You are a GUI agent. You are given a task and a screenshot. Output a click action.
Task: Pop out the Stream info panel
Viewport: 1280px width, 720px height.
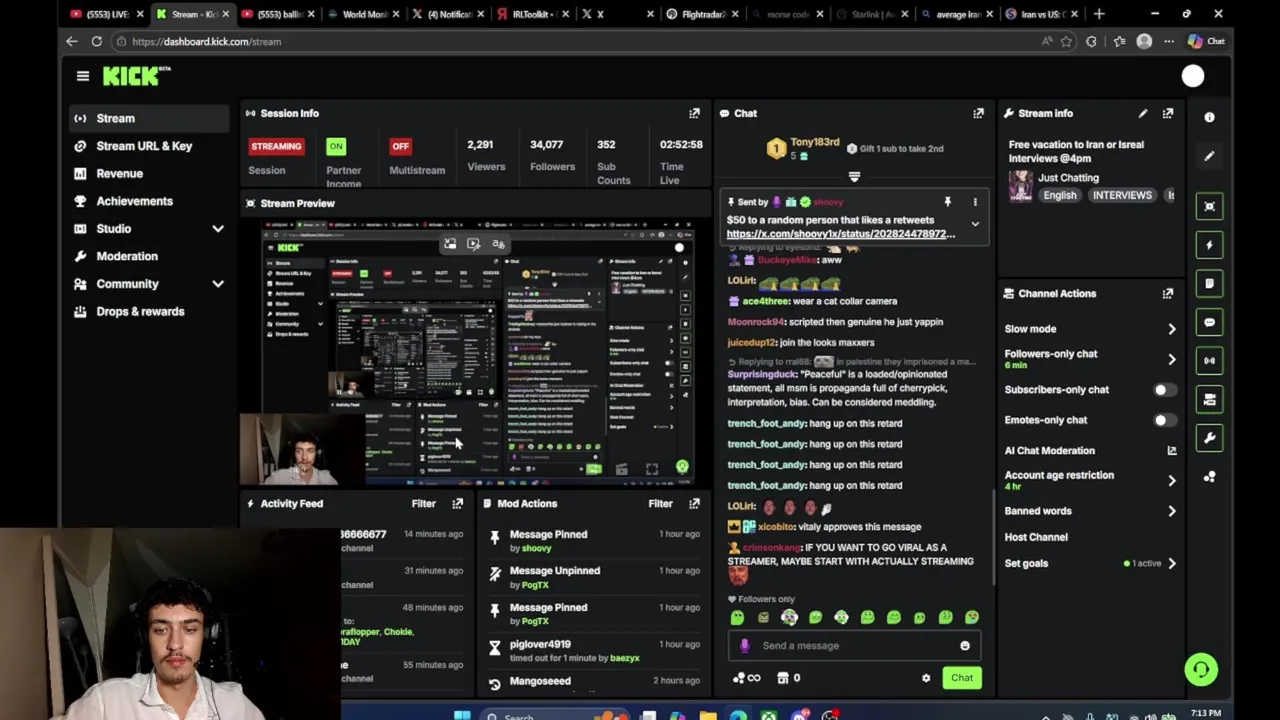(x=1168, y=114)
